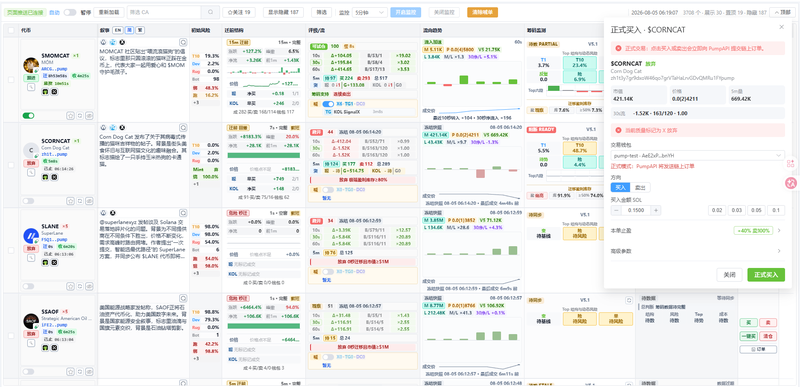Image resolution: width=800 pixels, height=387 pixels.
Task: Open the X icon link for $MOMCAT
Action: (55, 92)
